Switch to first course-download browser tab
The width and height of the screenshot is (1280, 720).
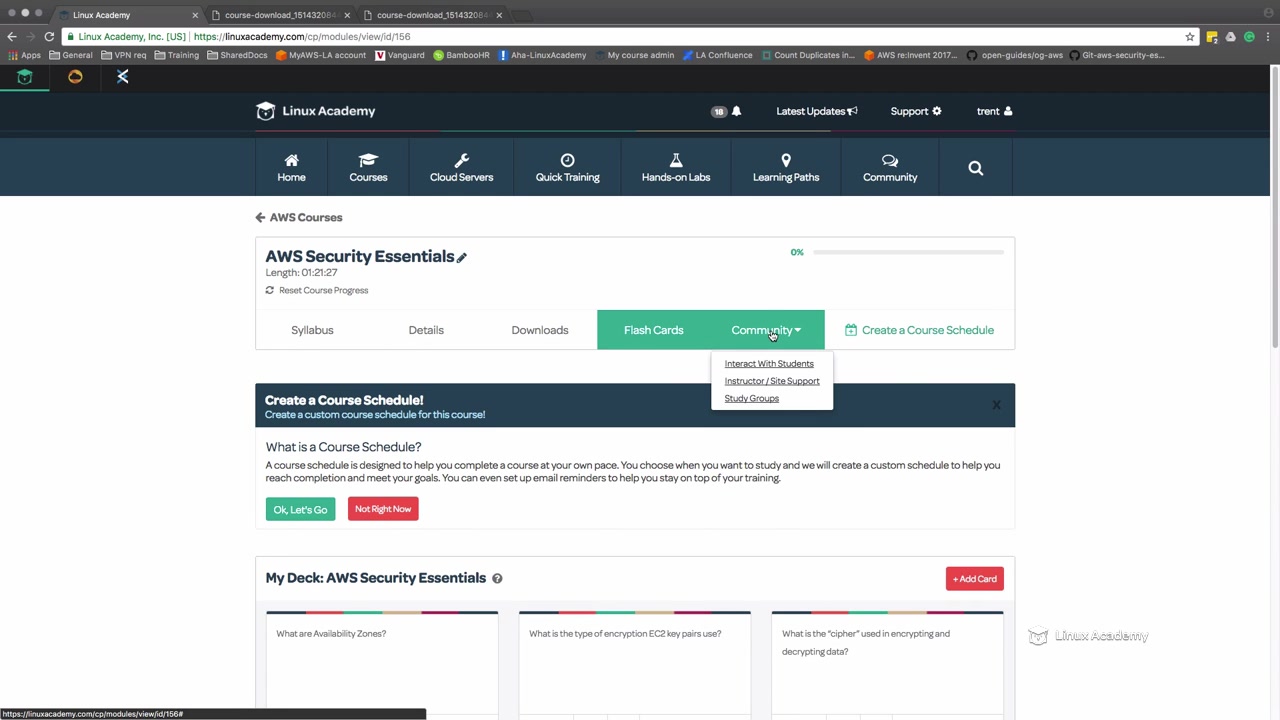point(281,15)
